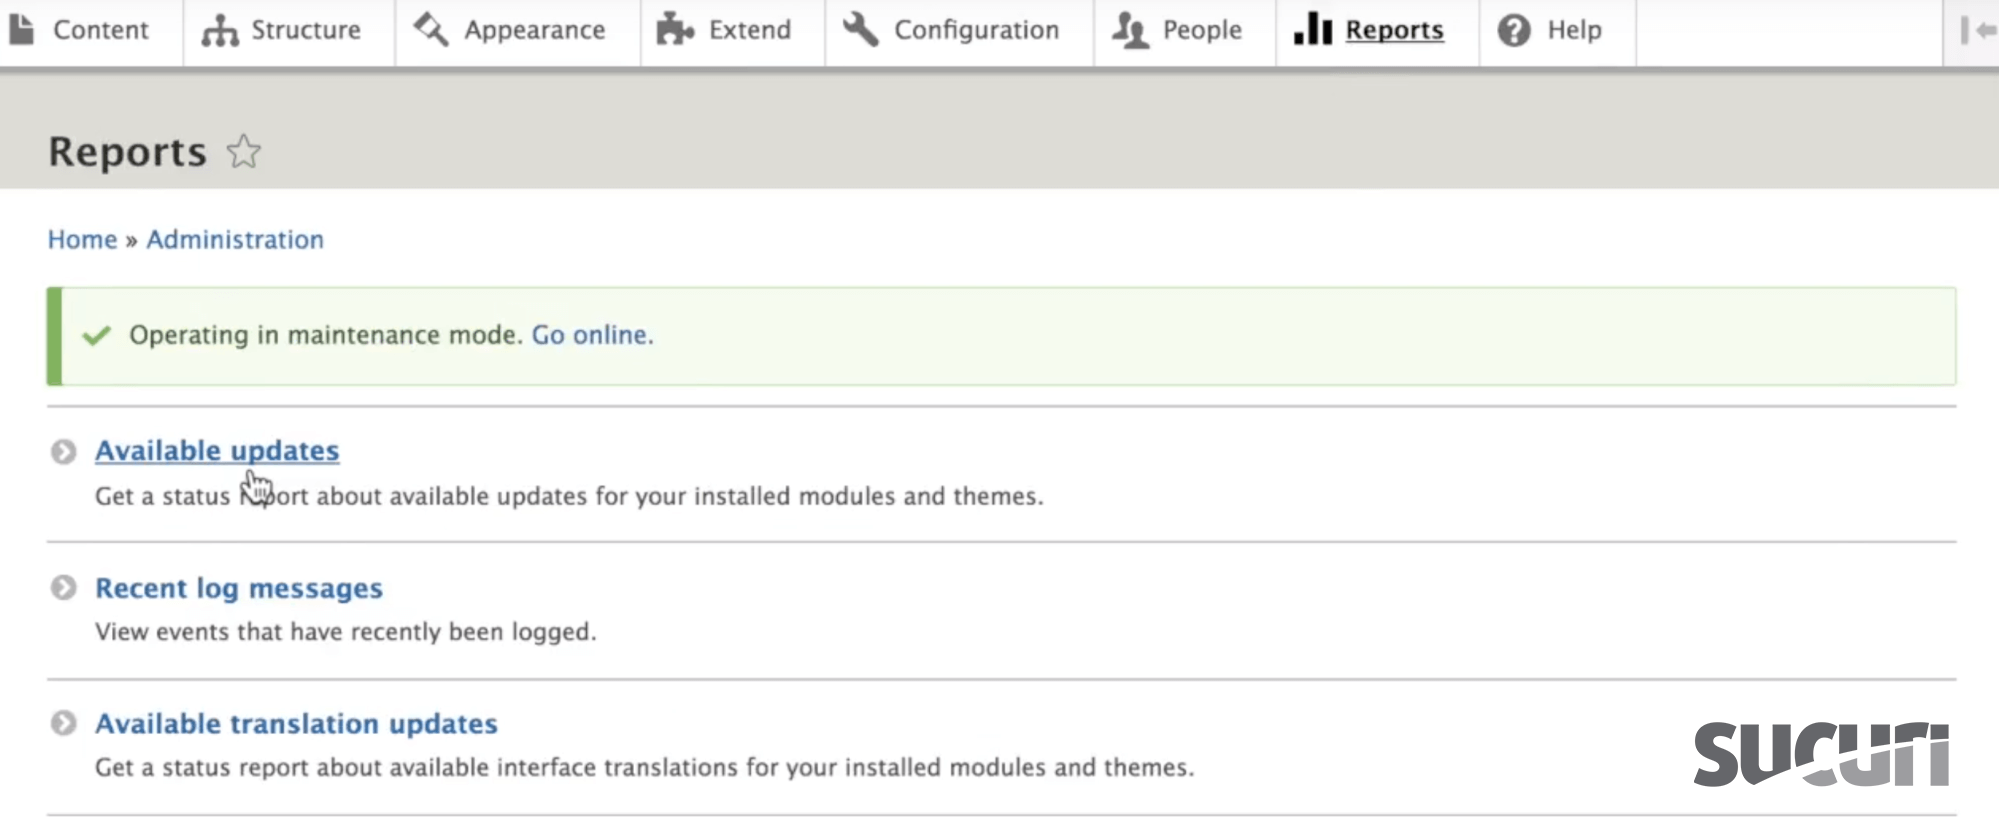Screen dimensions: 1999x837
Task: Open the Configuration menu label
Action: pos(976,30)
